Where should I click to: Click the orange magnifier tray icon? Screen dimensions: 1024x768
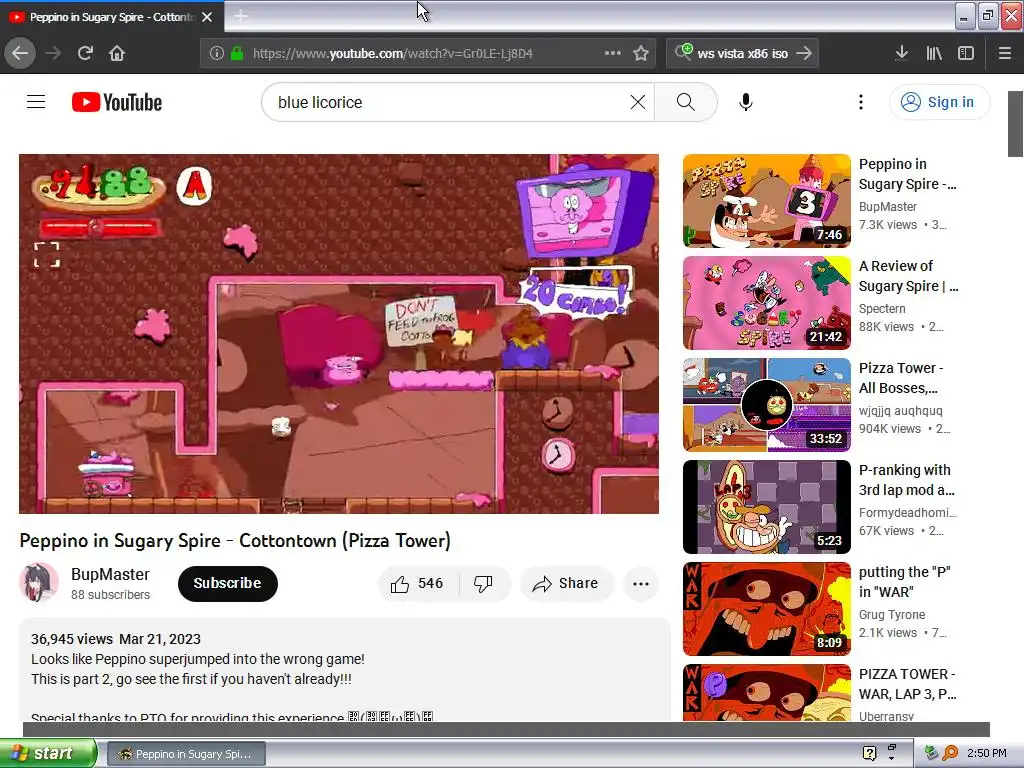[x=950, y=753]
